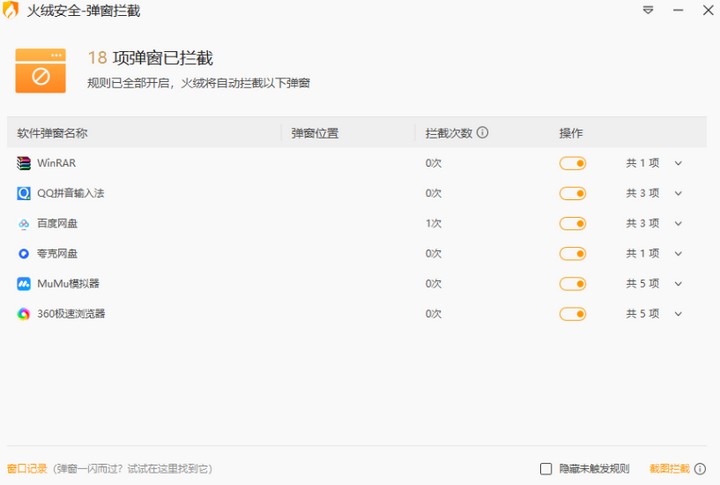Viewport: 720px width, 485px height.
Task: Expand the MuMu模拟器 rules chevron
Action: pos(678,284)
